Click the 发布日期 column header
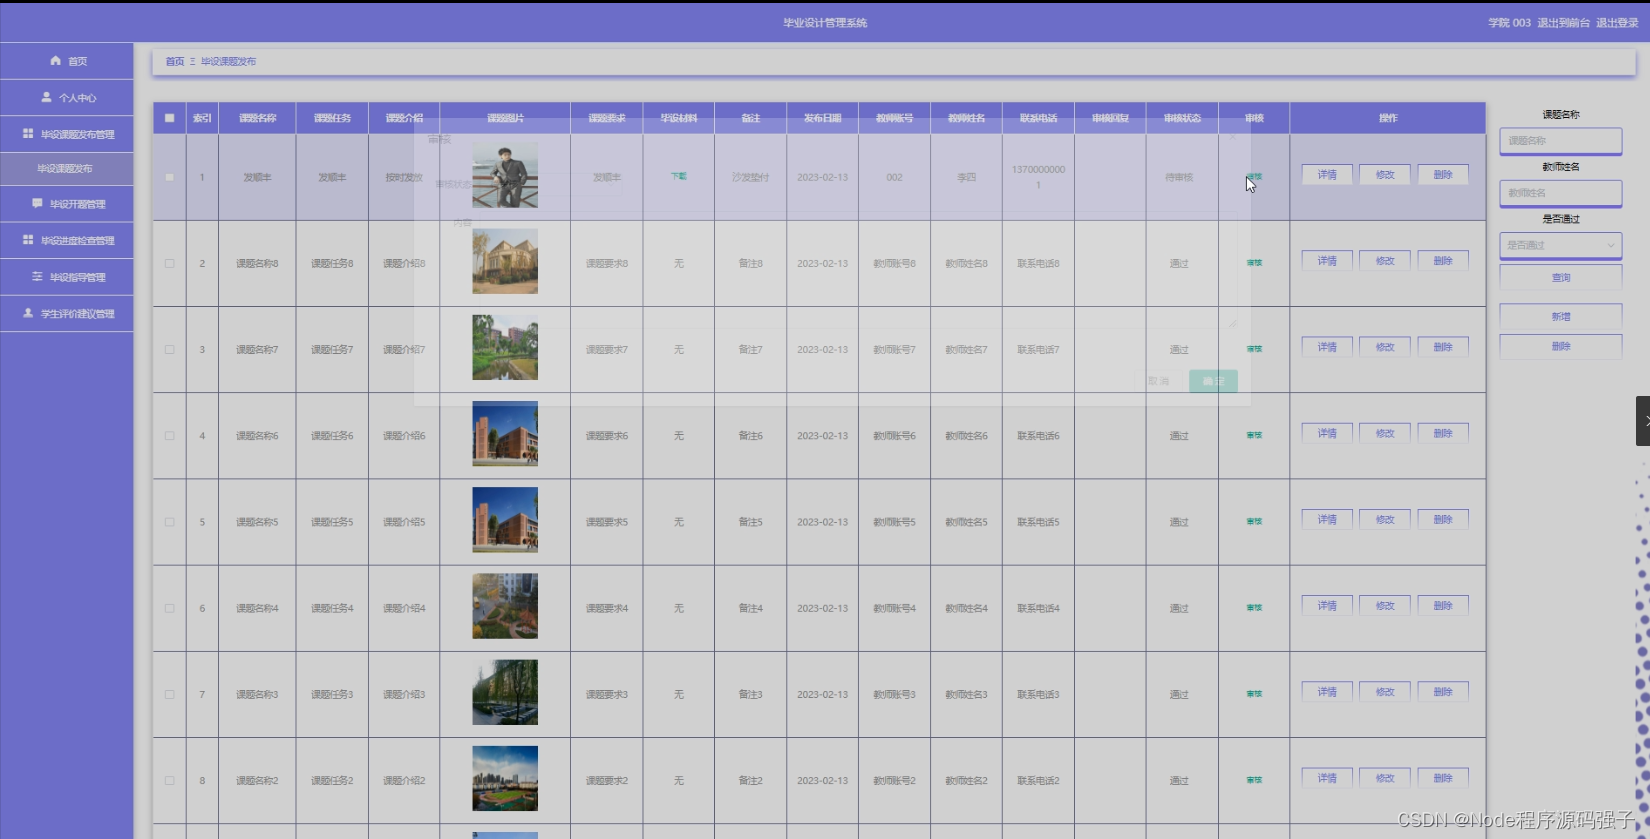The height and width of the screenshot is (839, 1650). tap(822, 118)
